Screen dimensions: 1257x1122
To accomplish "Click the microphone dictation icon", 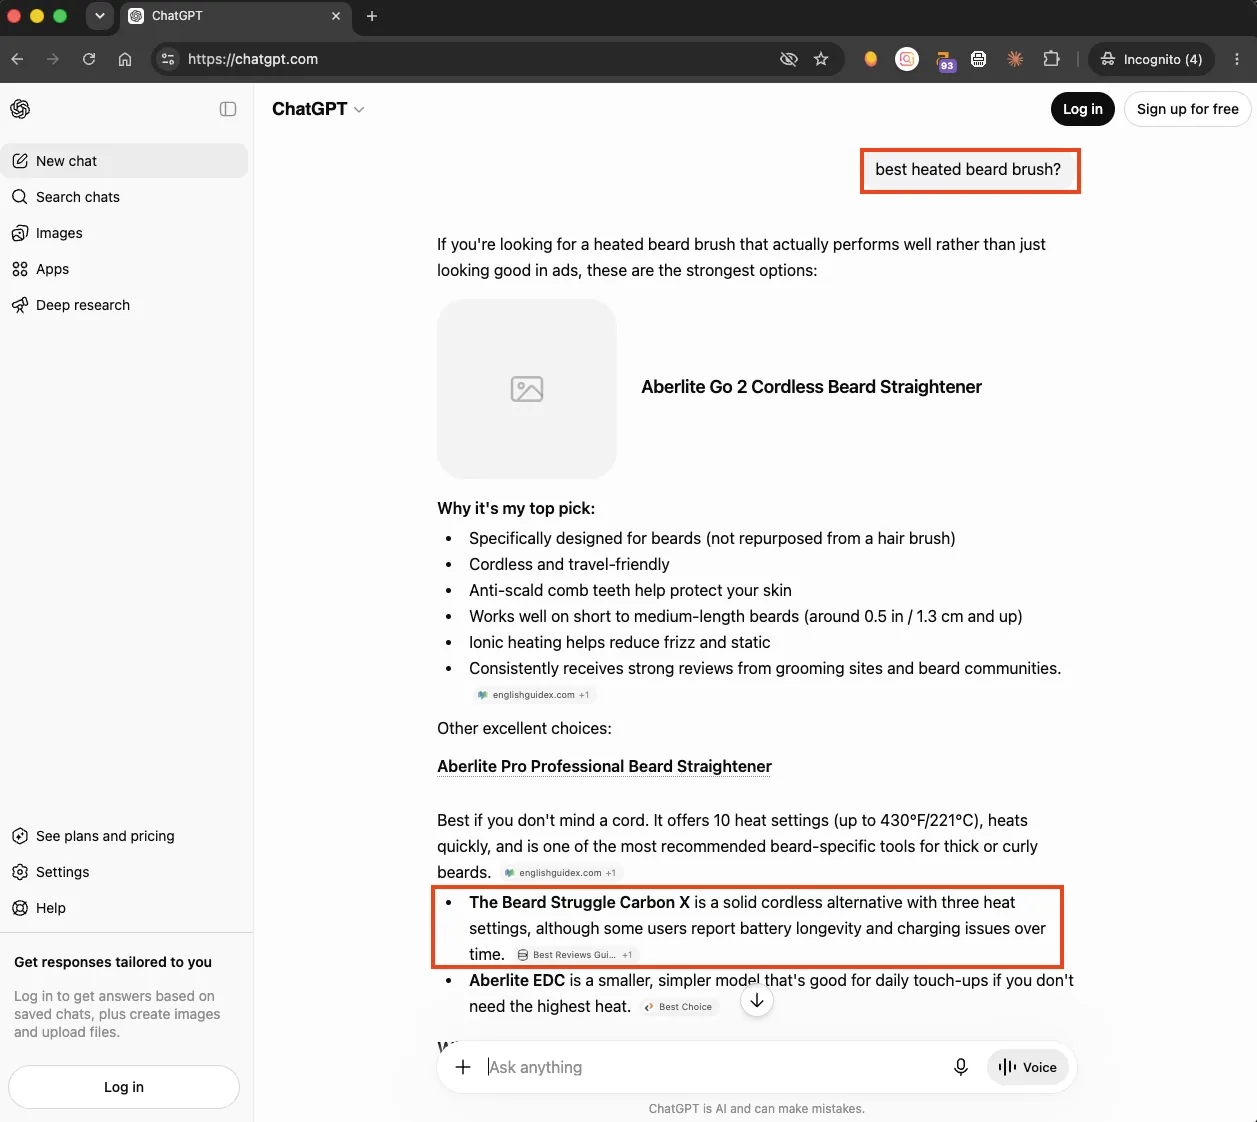I will coord(961,1067).
